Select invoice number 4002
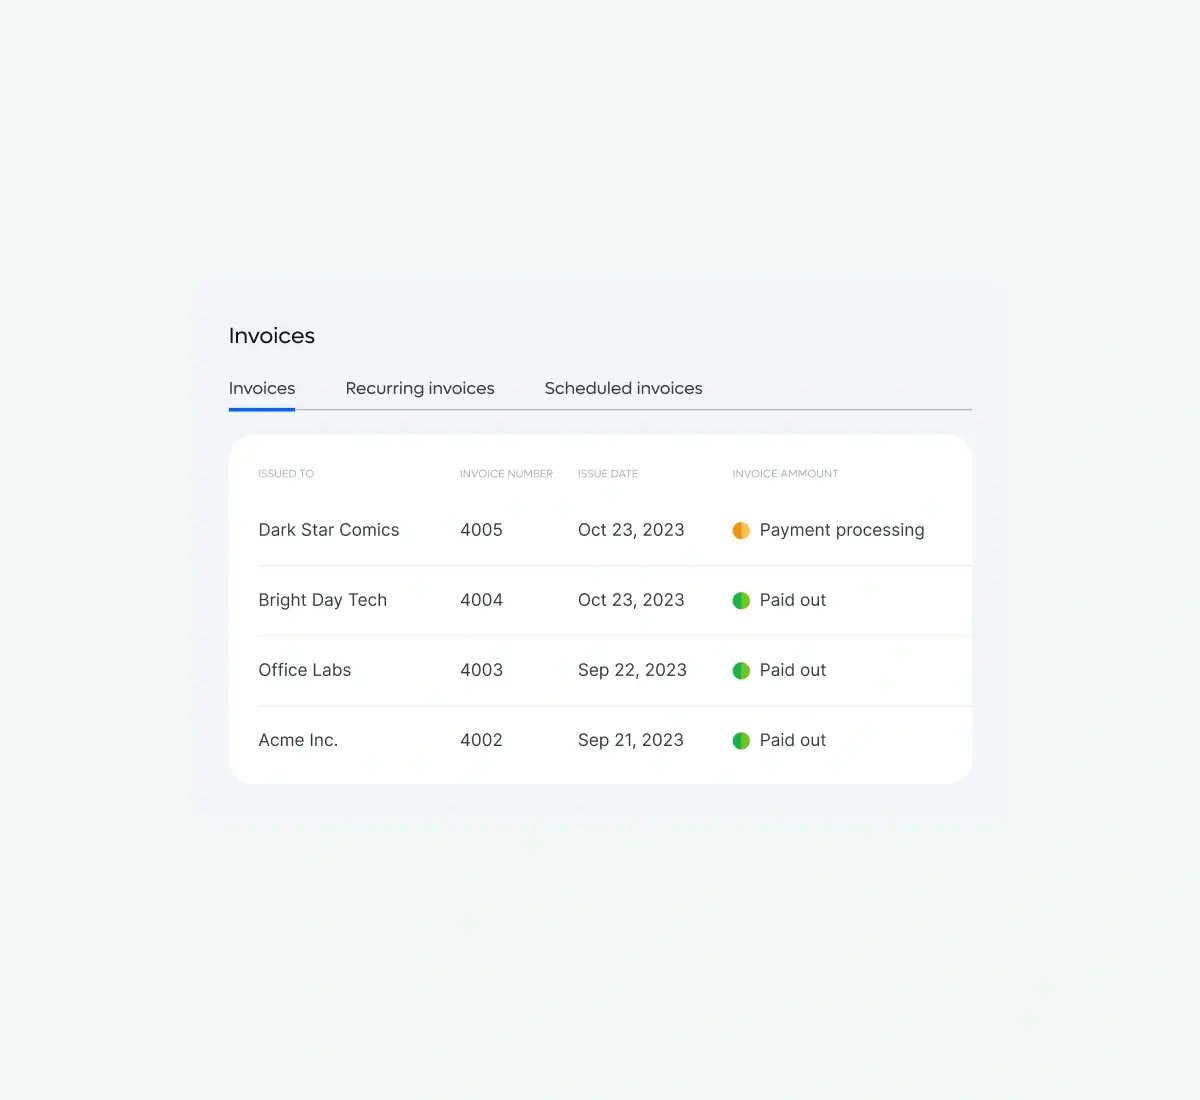The height and width of the screenshot is (1100, 1200). (x=481, y=740)
